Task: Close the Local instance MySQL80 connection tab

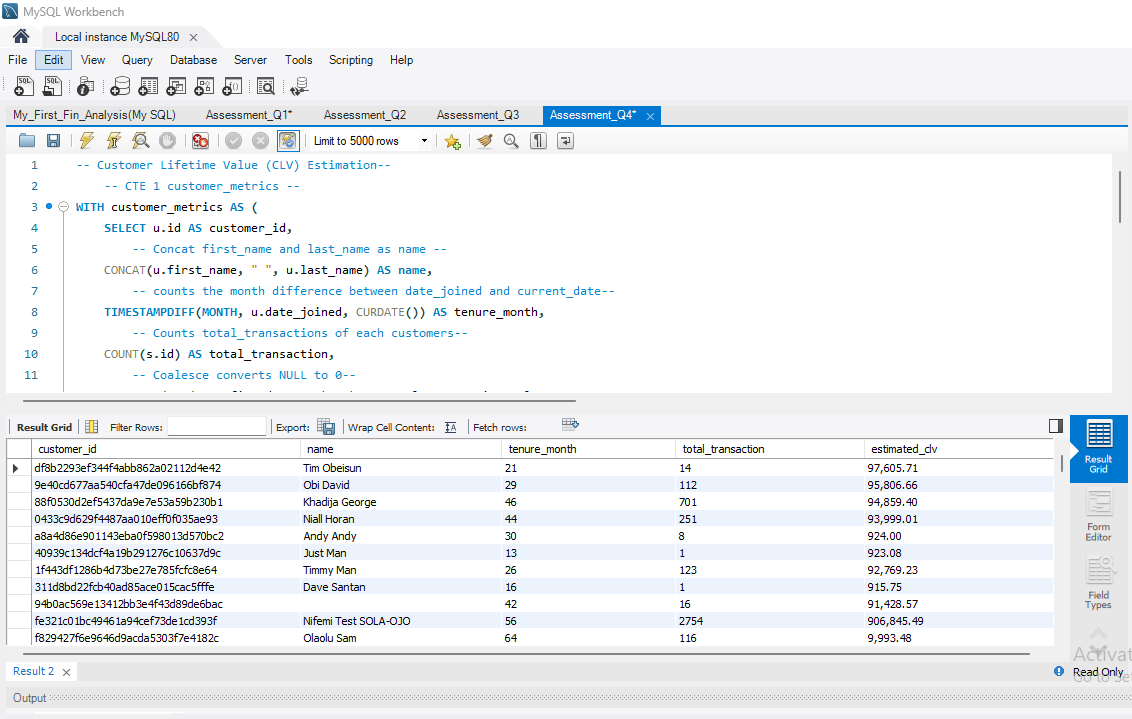Action: click(x=193, y=37)
